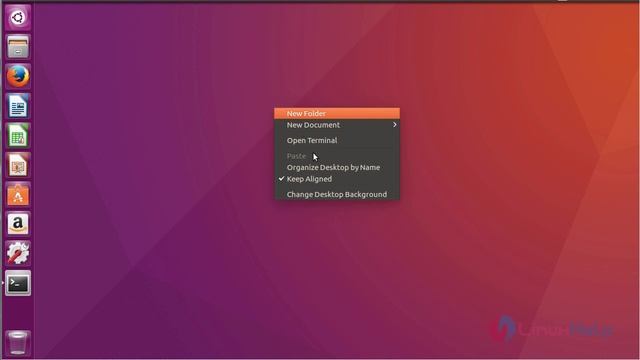Screen dimensions: 640x360
Task: Launch Firefox web browser
Action: (18, 76)
